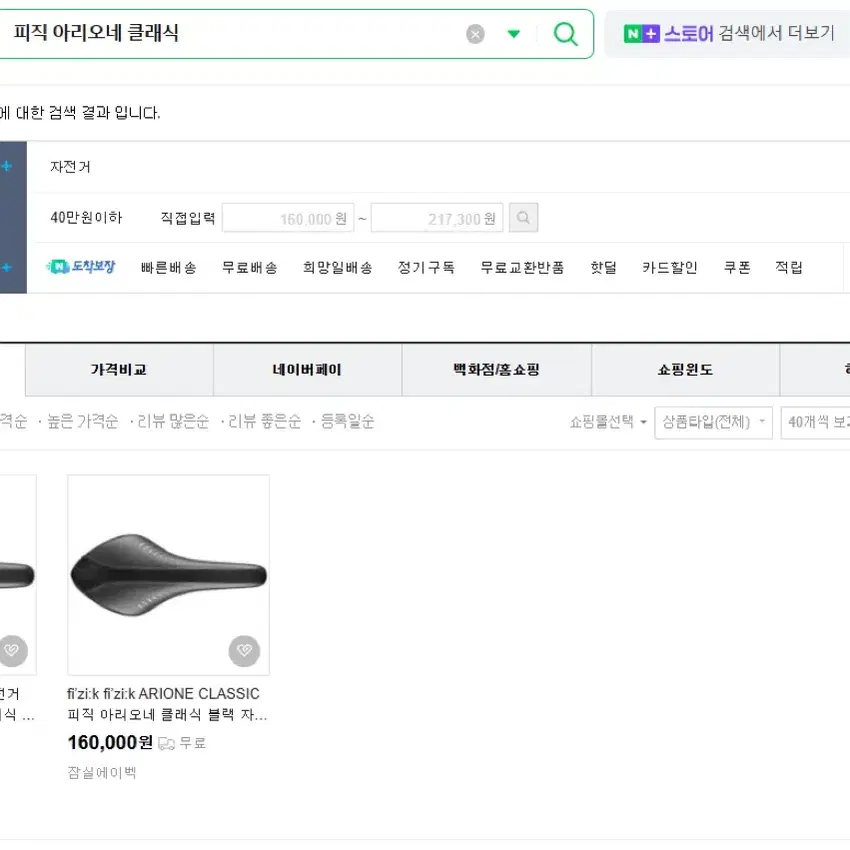The width and height of the screenshot is (850, 850).
Task: Open the 쇼핑몰선택 dropdown
Action: [608, 422]
